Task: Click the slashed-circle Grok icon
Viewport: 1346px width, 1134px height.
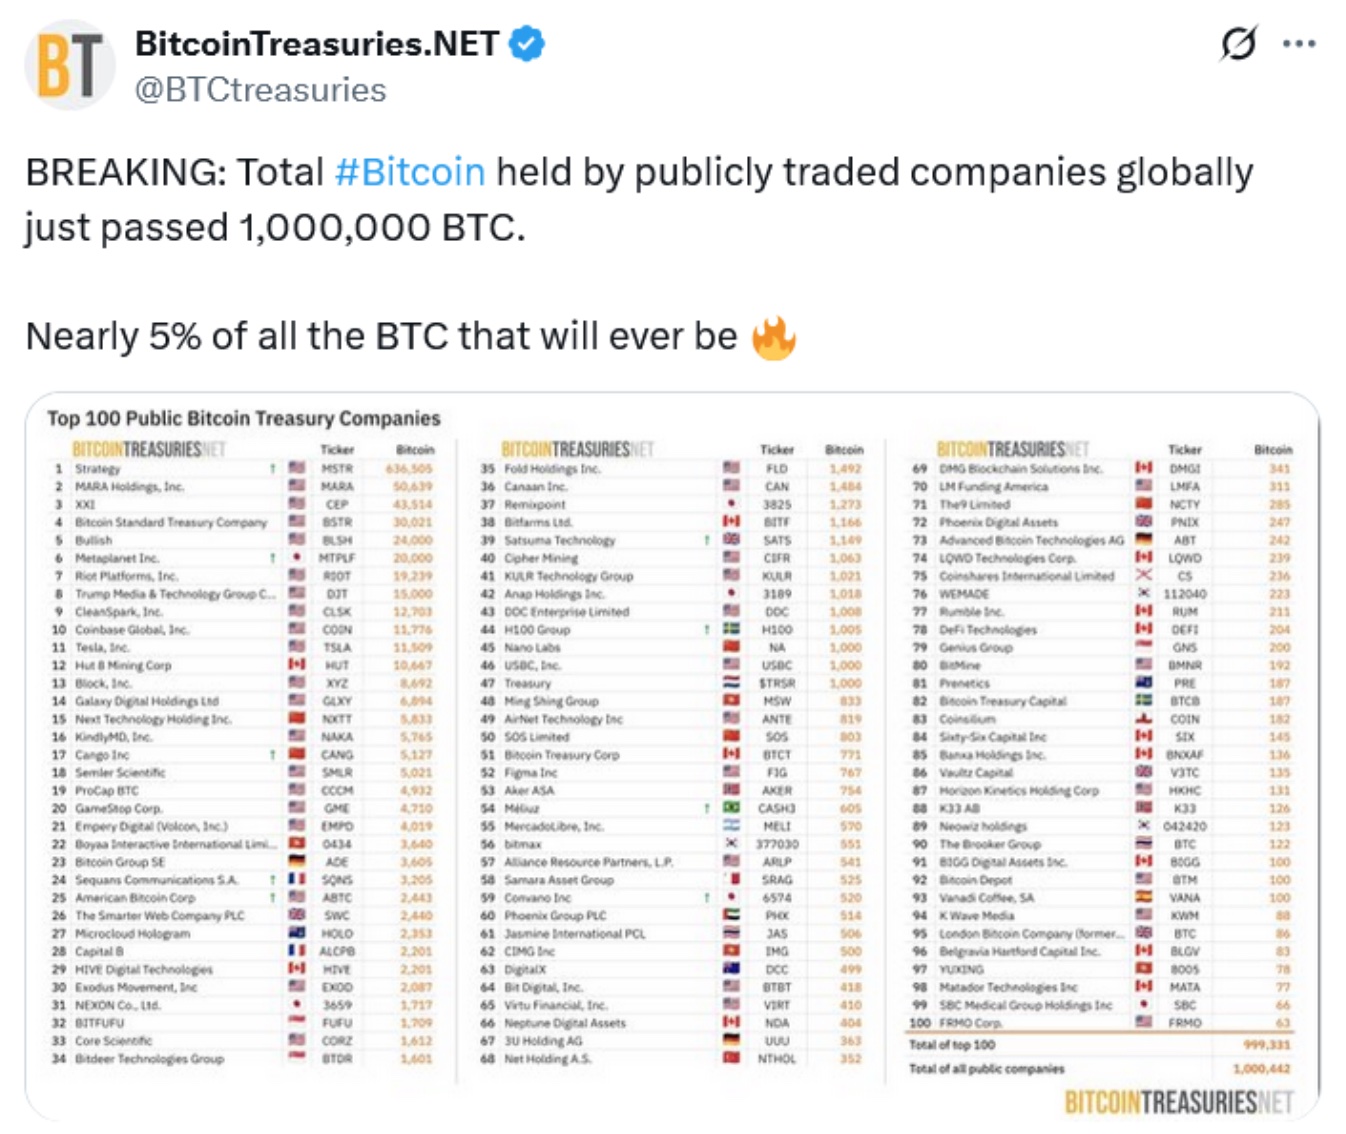Action: [1239, 44]
